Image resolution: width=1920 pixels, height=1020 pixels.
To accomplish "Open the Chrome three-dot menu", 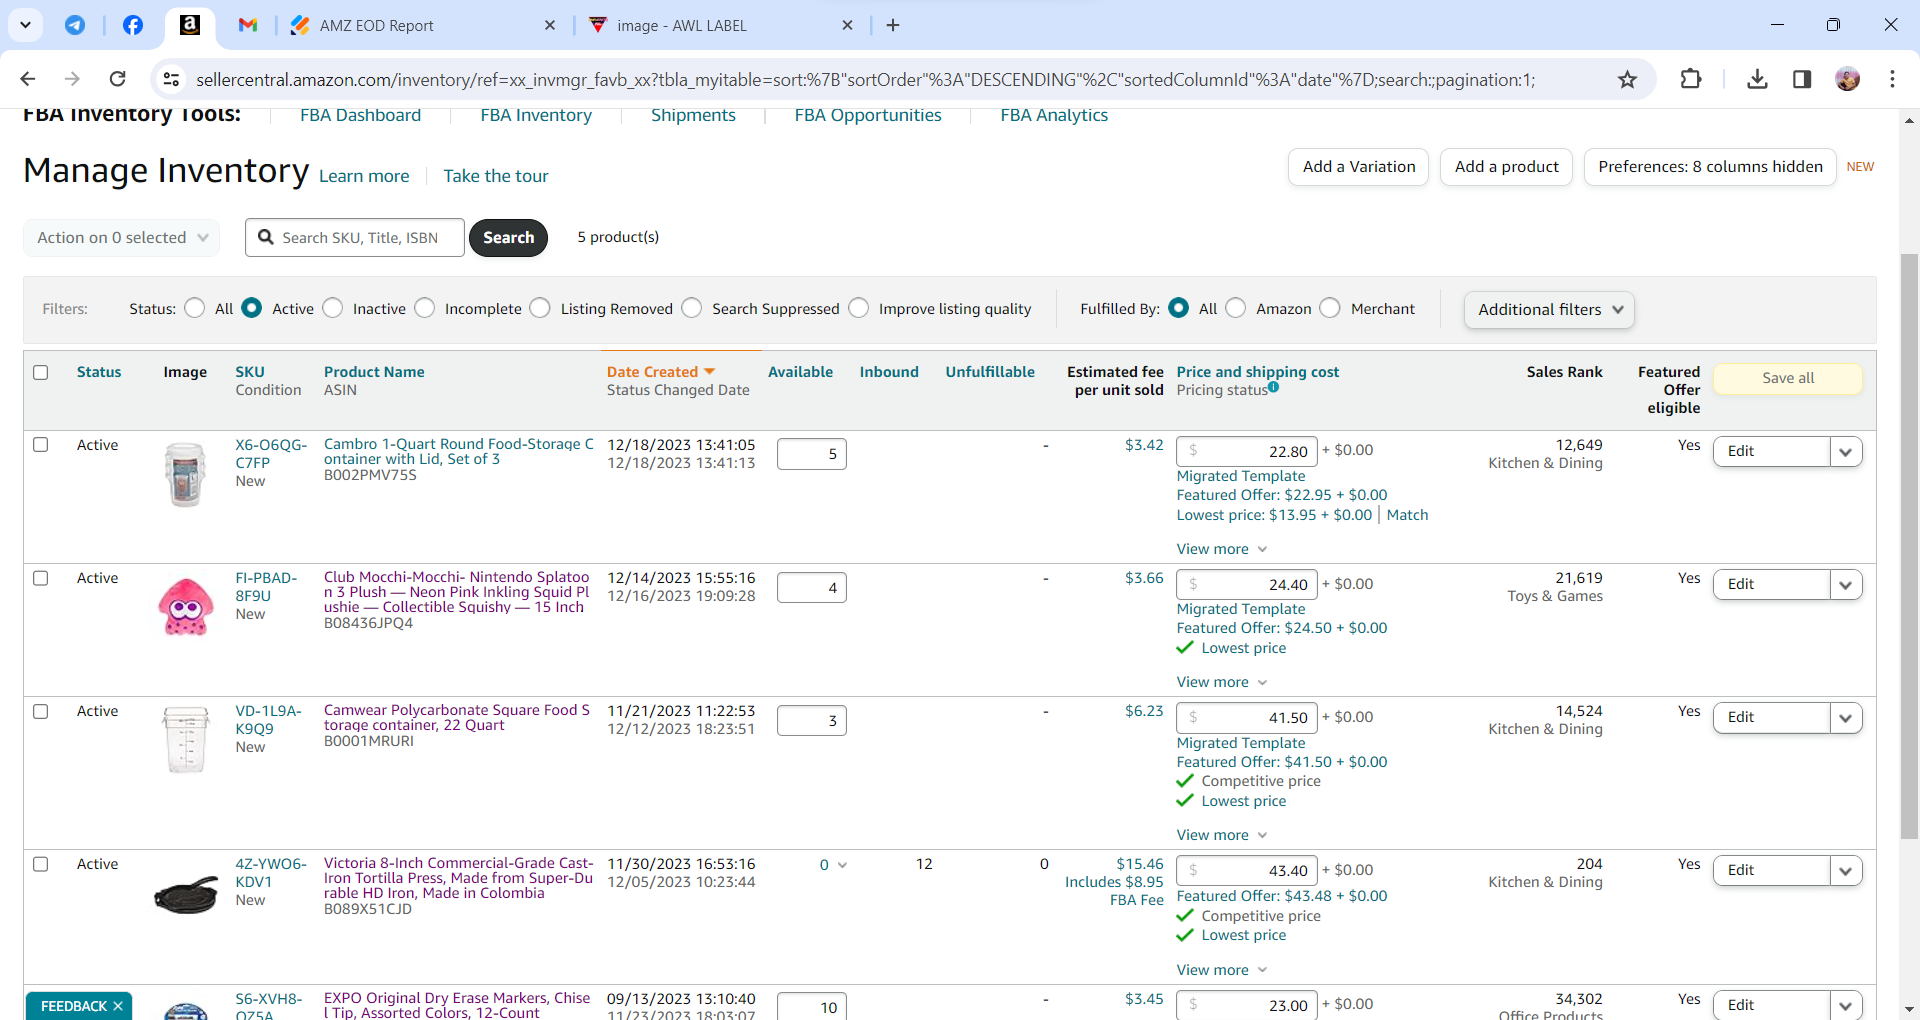I will pyautogui.click(x=1892, y=79).
